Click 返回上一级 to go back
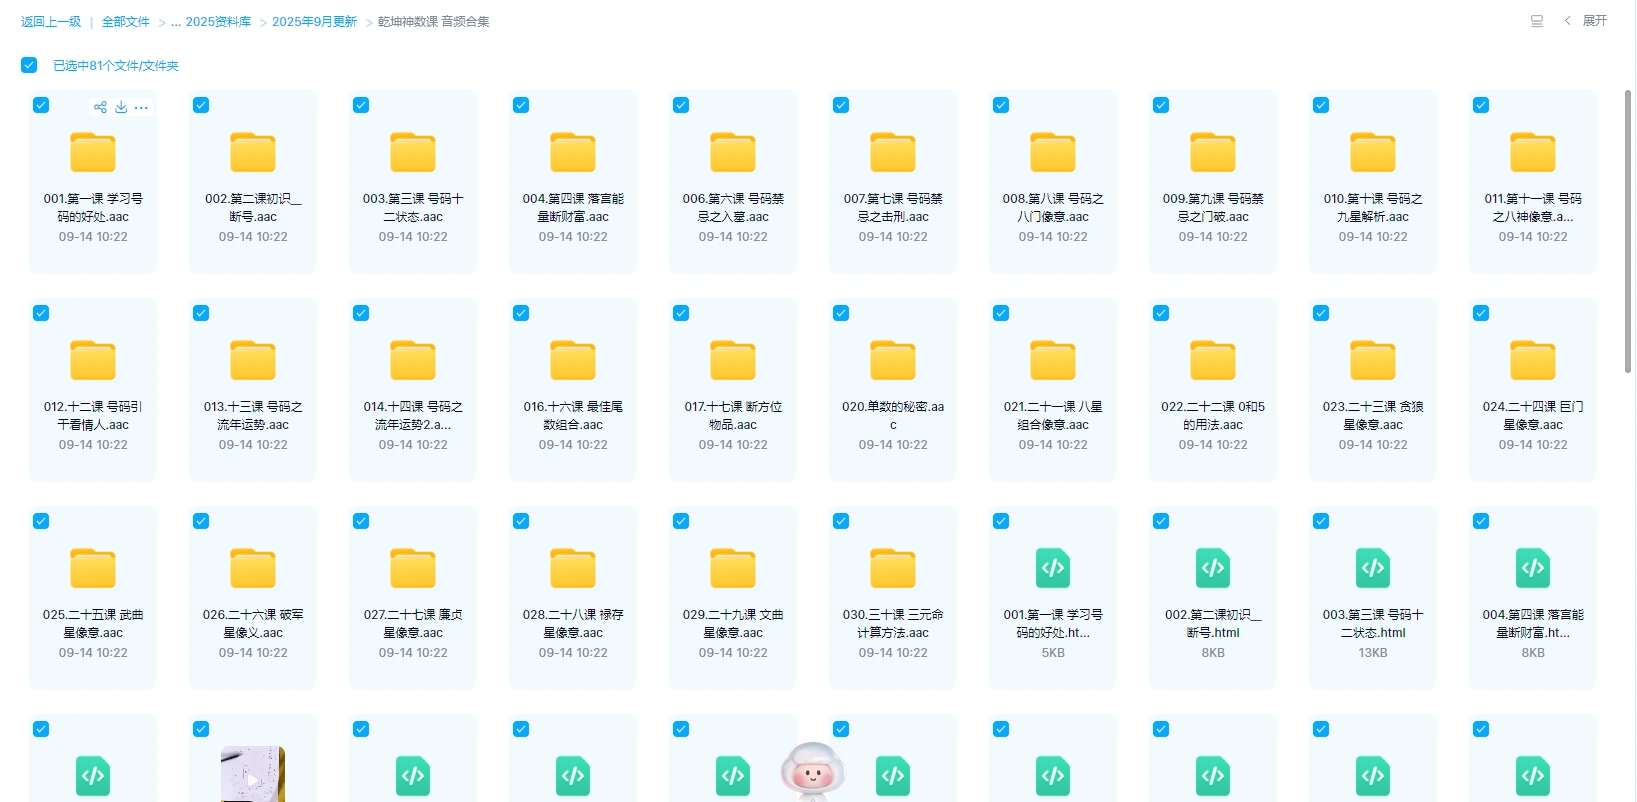This screenshot has height=802, width=1637. (x=51, y=22)
